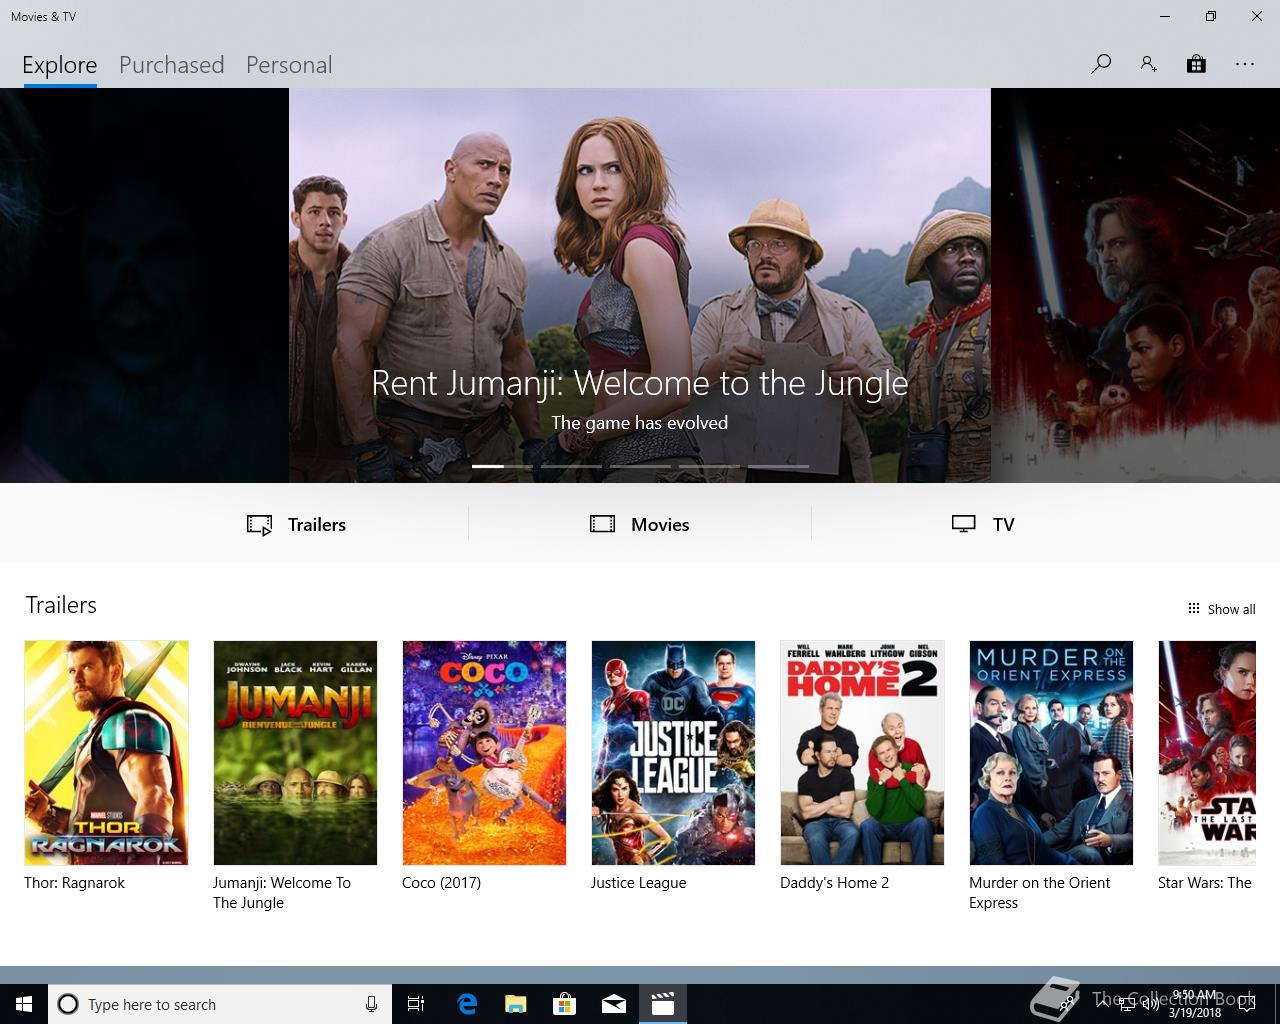This screenshot has width=1280, height=1024.
Task: Open the Mail app on taskbar
Action: click(614, 1004)
